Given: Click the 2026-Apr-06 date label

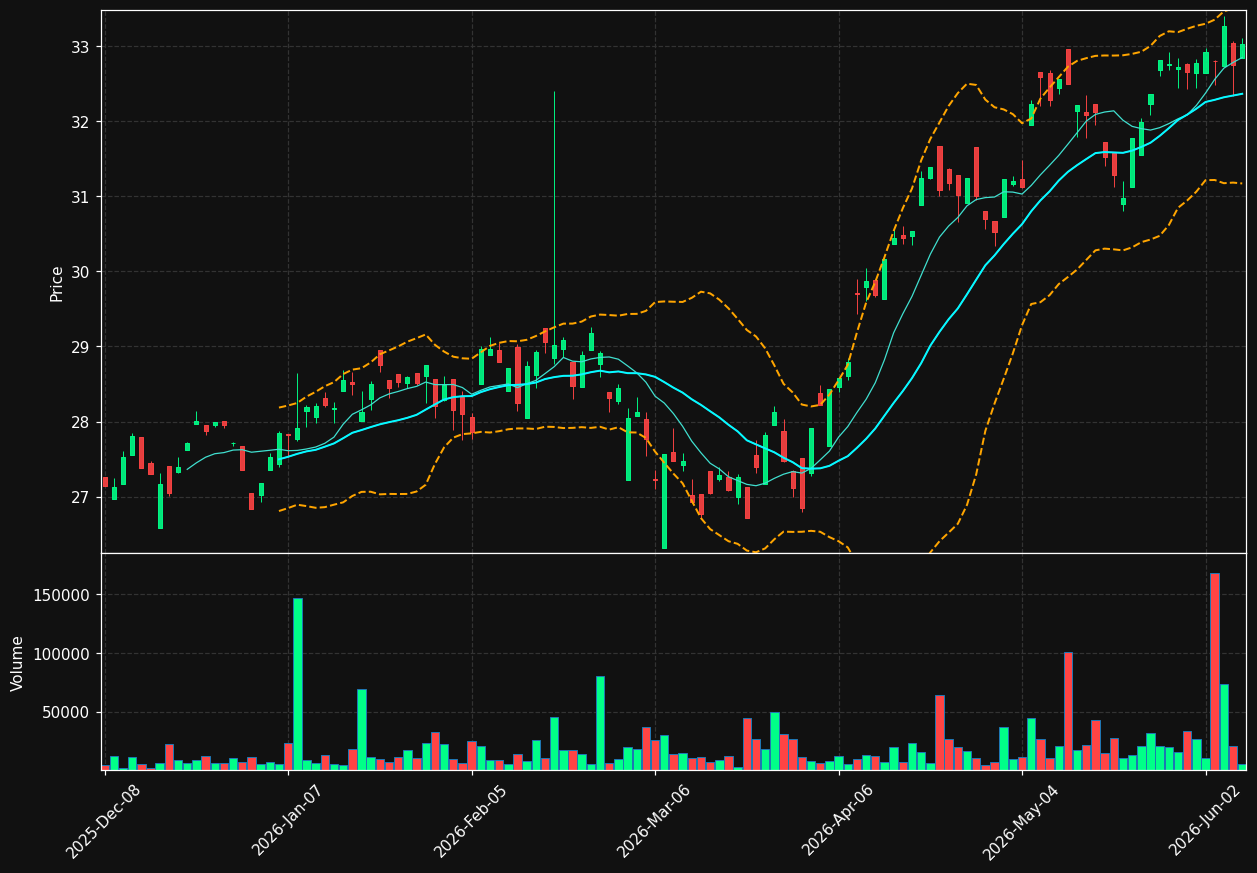Looking at the screenshot, I should click(x=838, y=821).
